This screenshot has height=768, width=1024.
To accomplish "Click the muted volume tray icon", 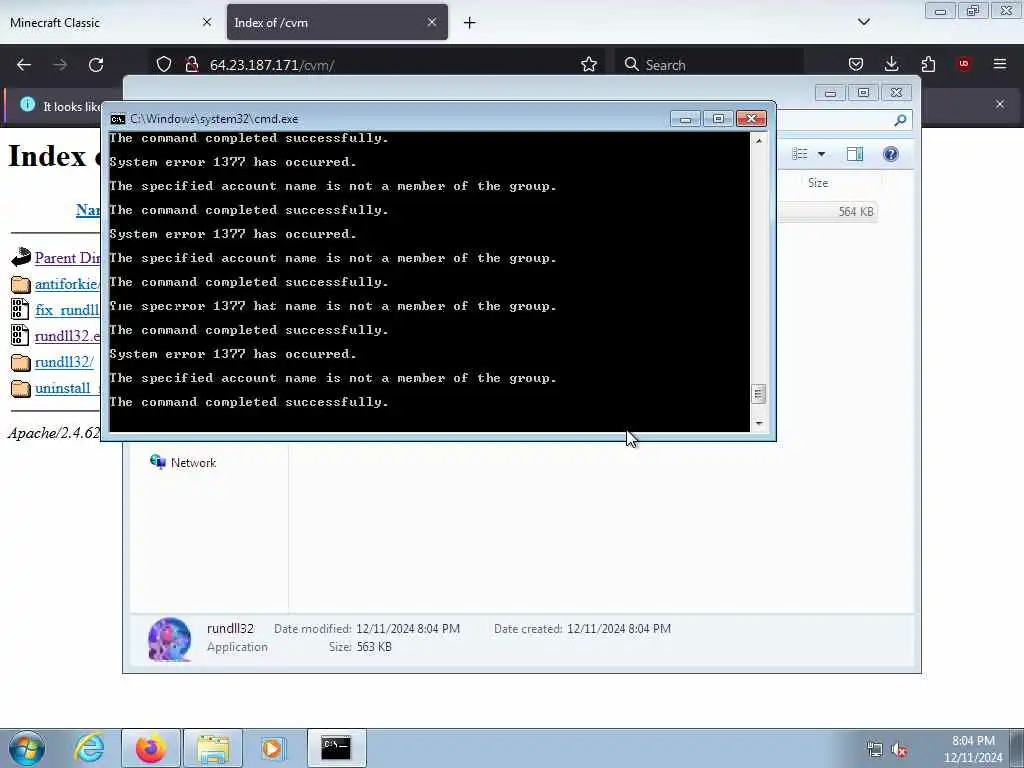I will pyautogui.click(x=900, y=750).
